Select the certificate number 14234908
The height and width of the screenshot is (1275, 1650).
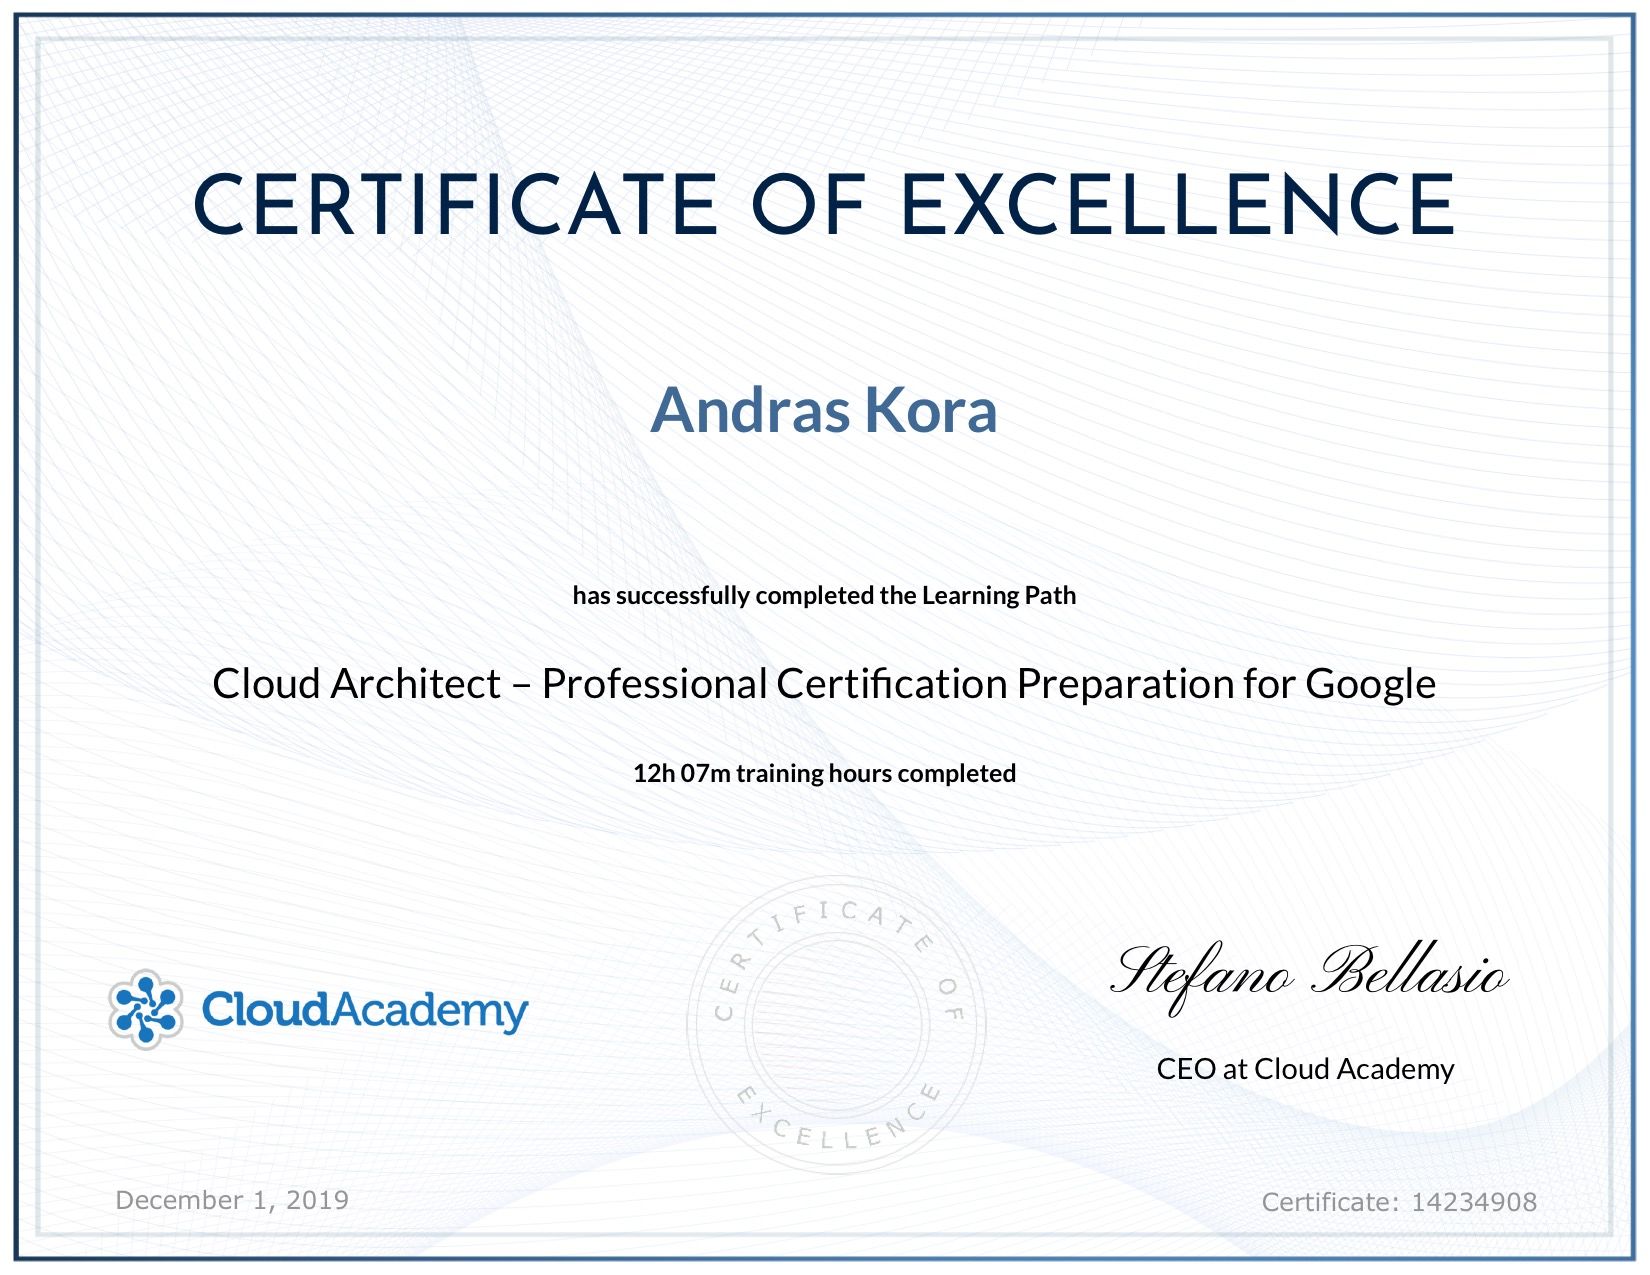point(1473,1202)
